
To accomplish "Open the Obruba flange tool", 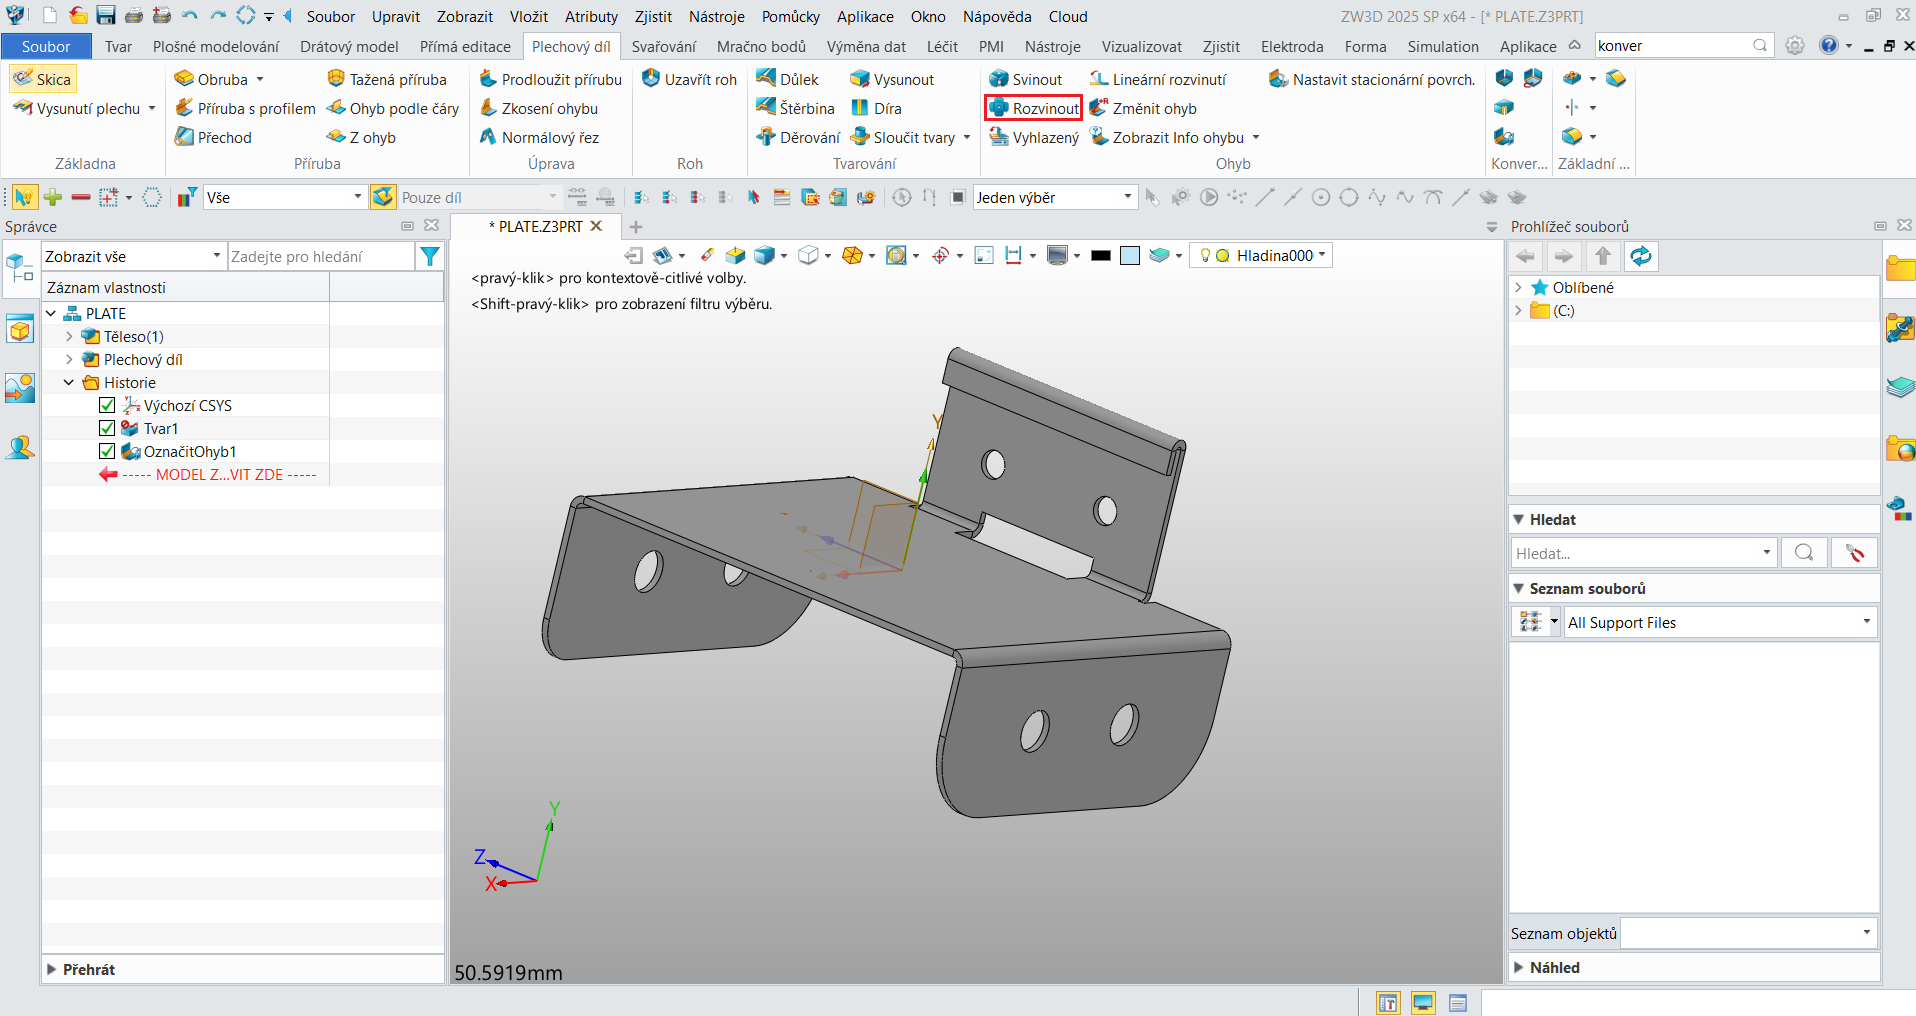I will coord(211,79).
